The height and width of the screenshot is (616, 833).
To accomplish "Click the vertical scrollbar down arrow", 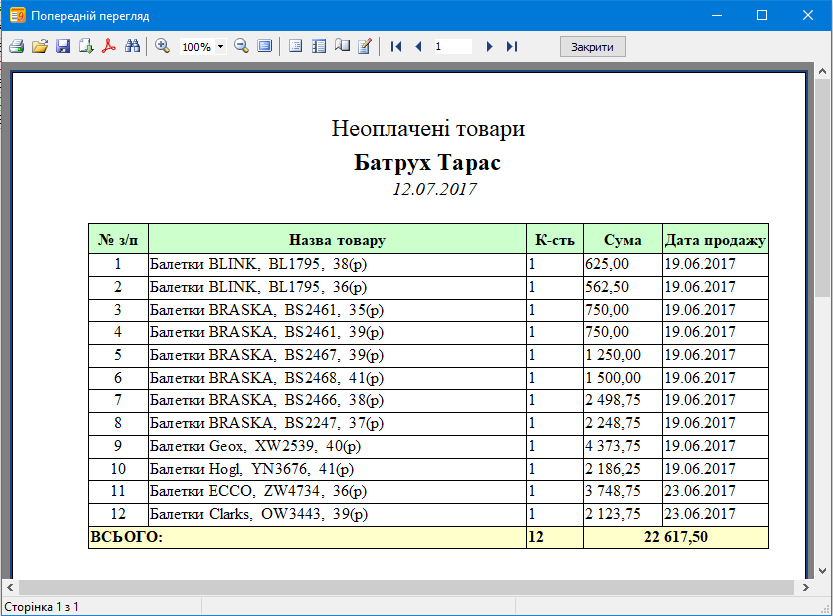I will click(x=824, y=568).
